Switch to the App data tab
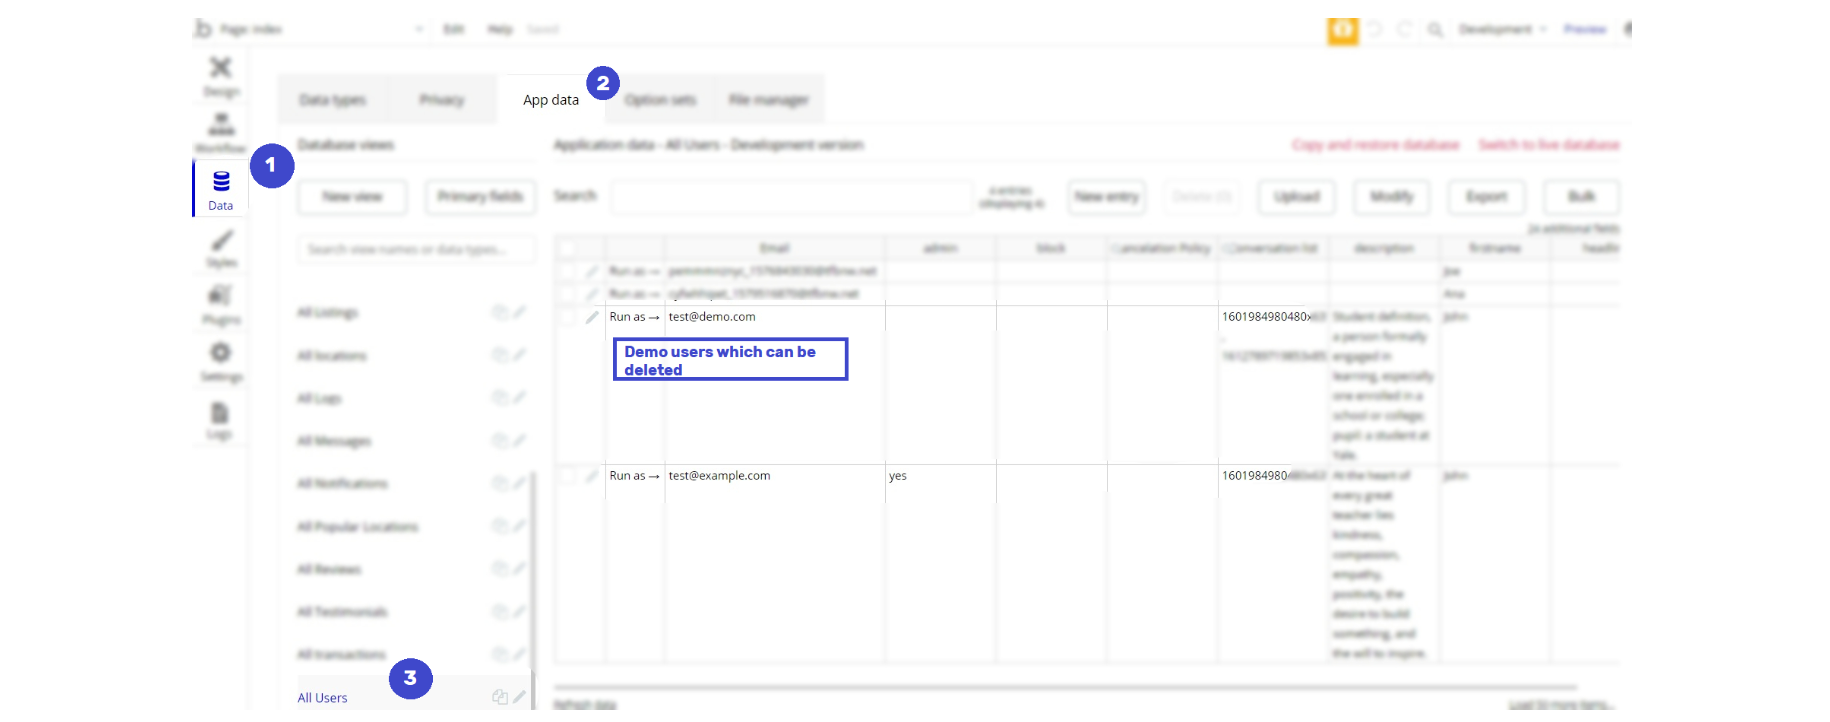This screenshot has width=1830, height=722. coord(551,100)
